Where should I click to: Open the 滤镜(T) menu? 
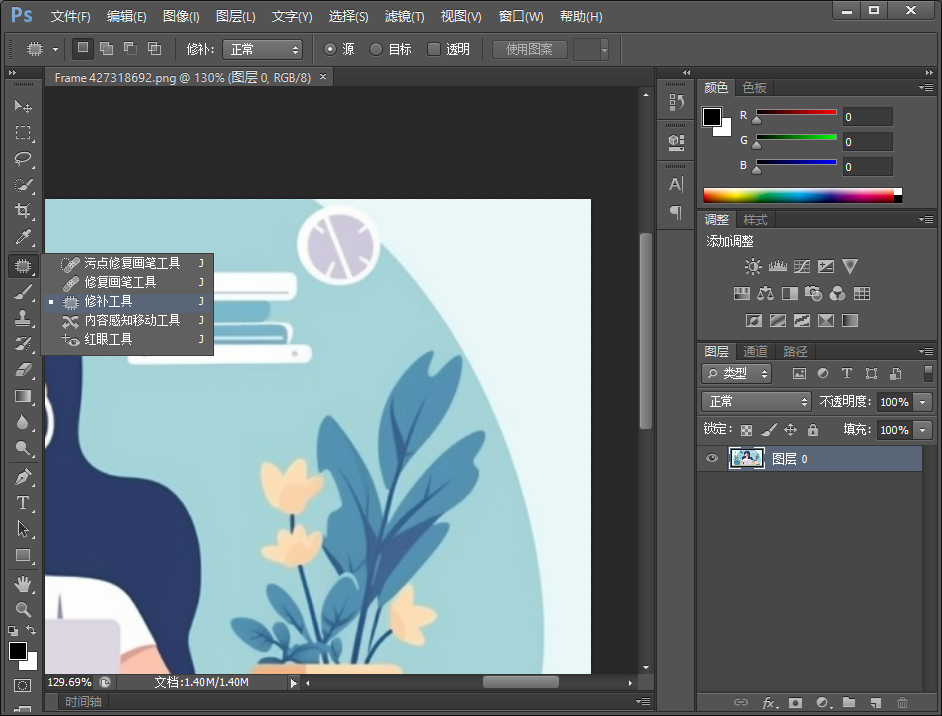[404, 17]
